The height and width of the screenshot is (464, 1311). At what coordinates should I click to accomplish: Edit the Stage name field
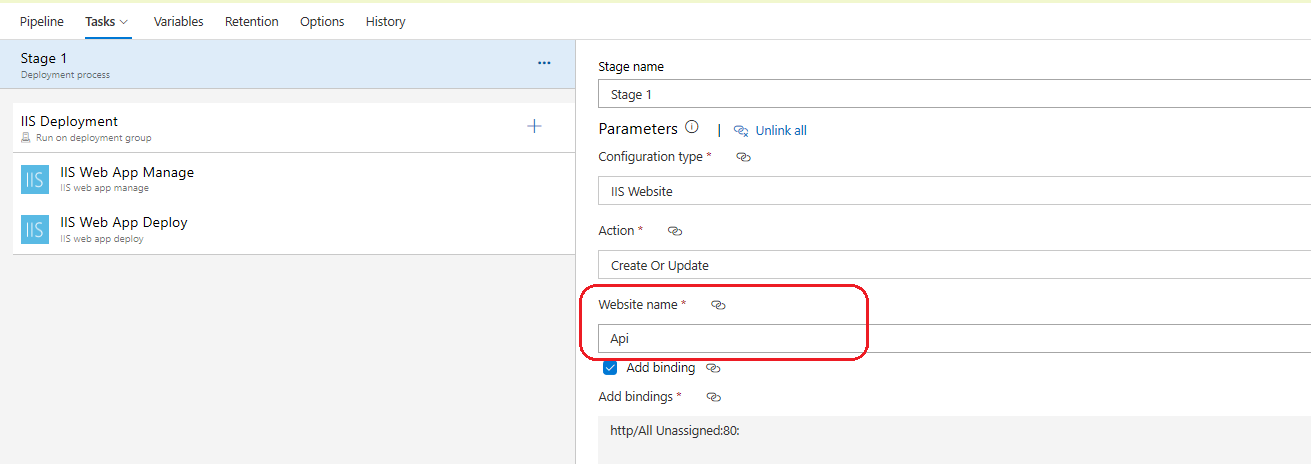click(x=954, y=95)
